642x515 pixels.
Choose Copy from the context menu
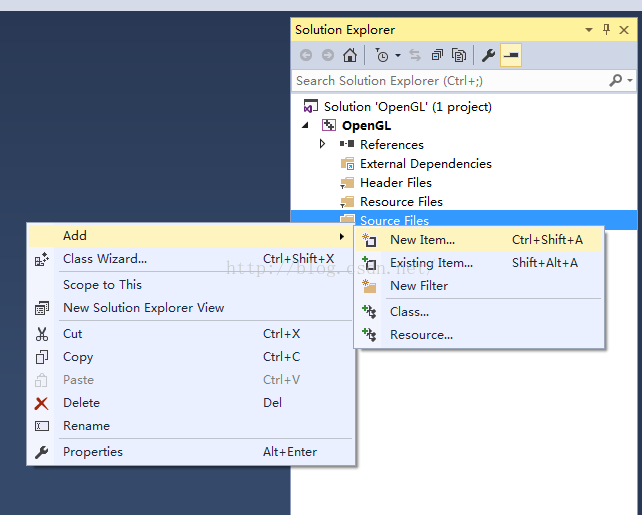pos(190,357)
